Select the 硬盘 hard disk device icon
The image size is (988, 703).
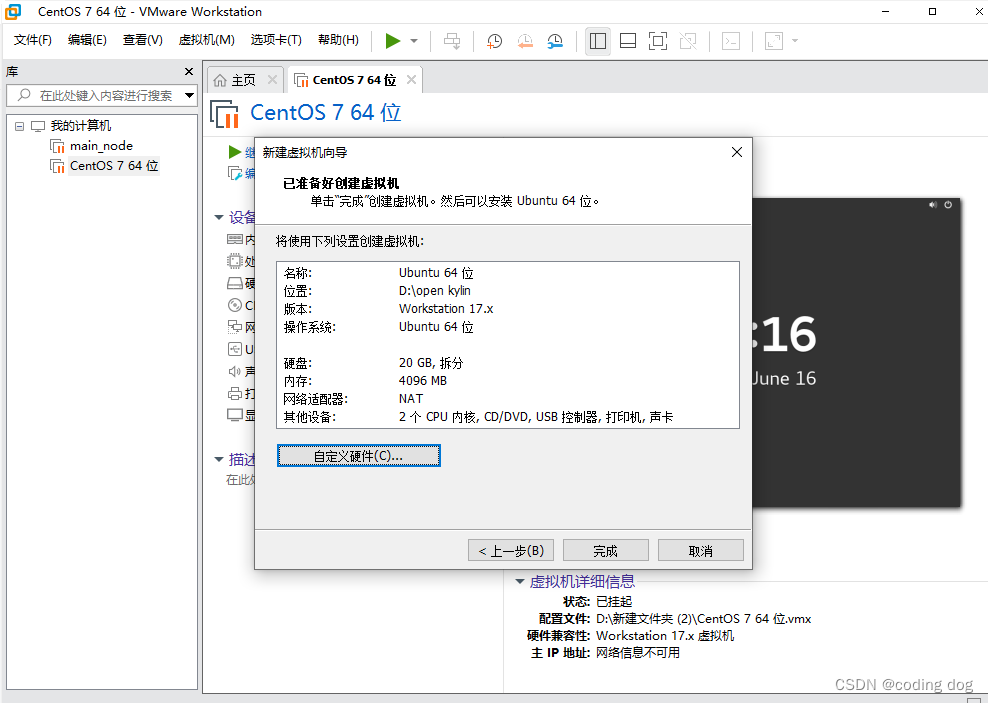[237, 283]
